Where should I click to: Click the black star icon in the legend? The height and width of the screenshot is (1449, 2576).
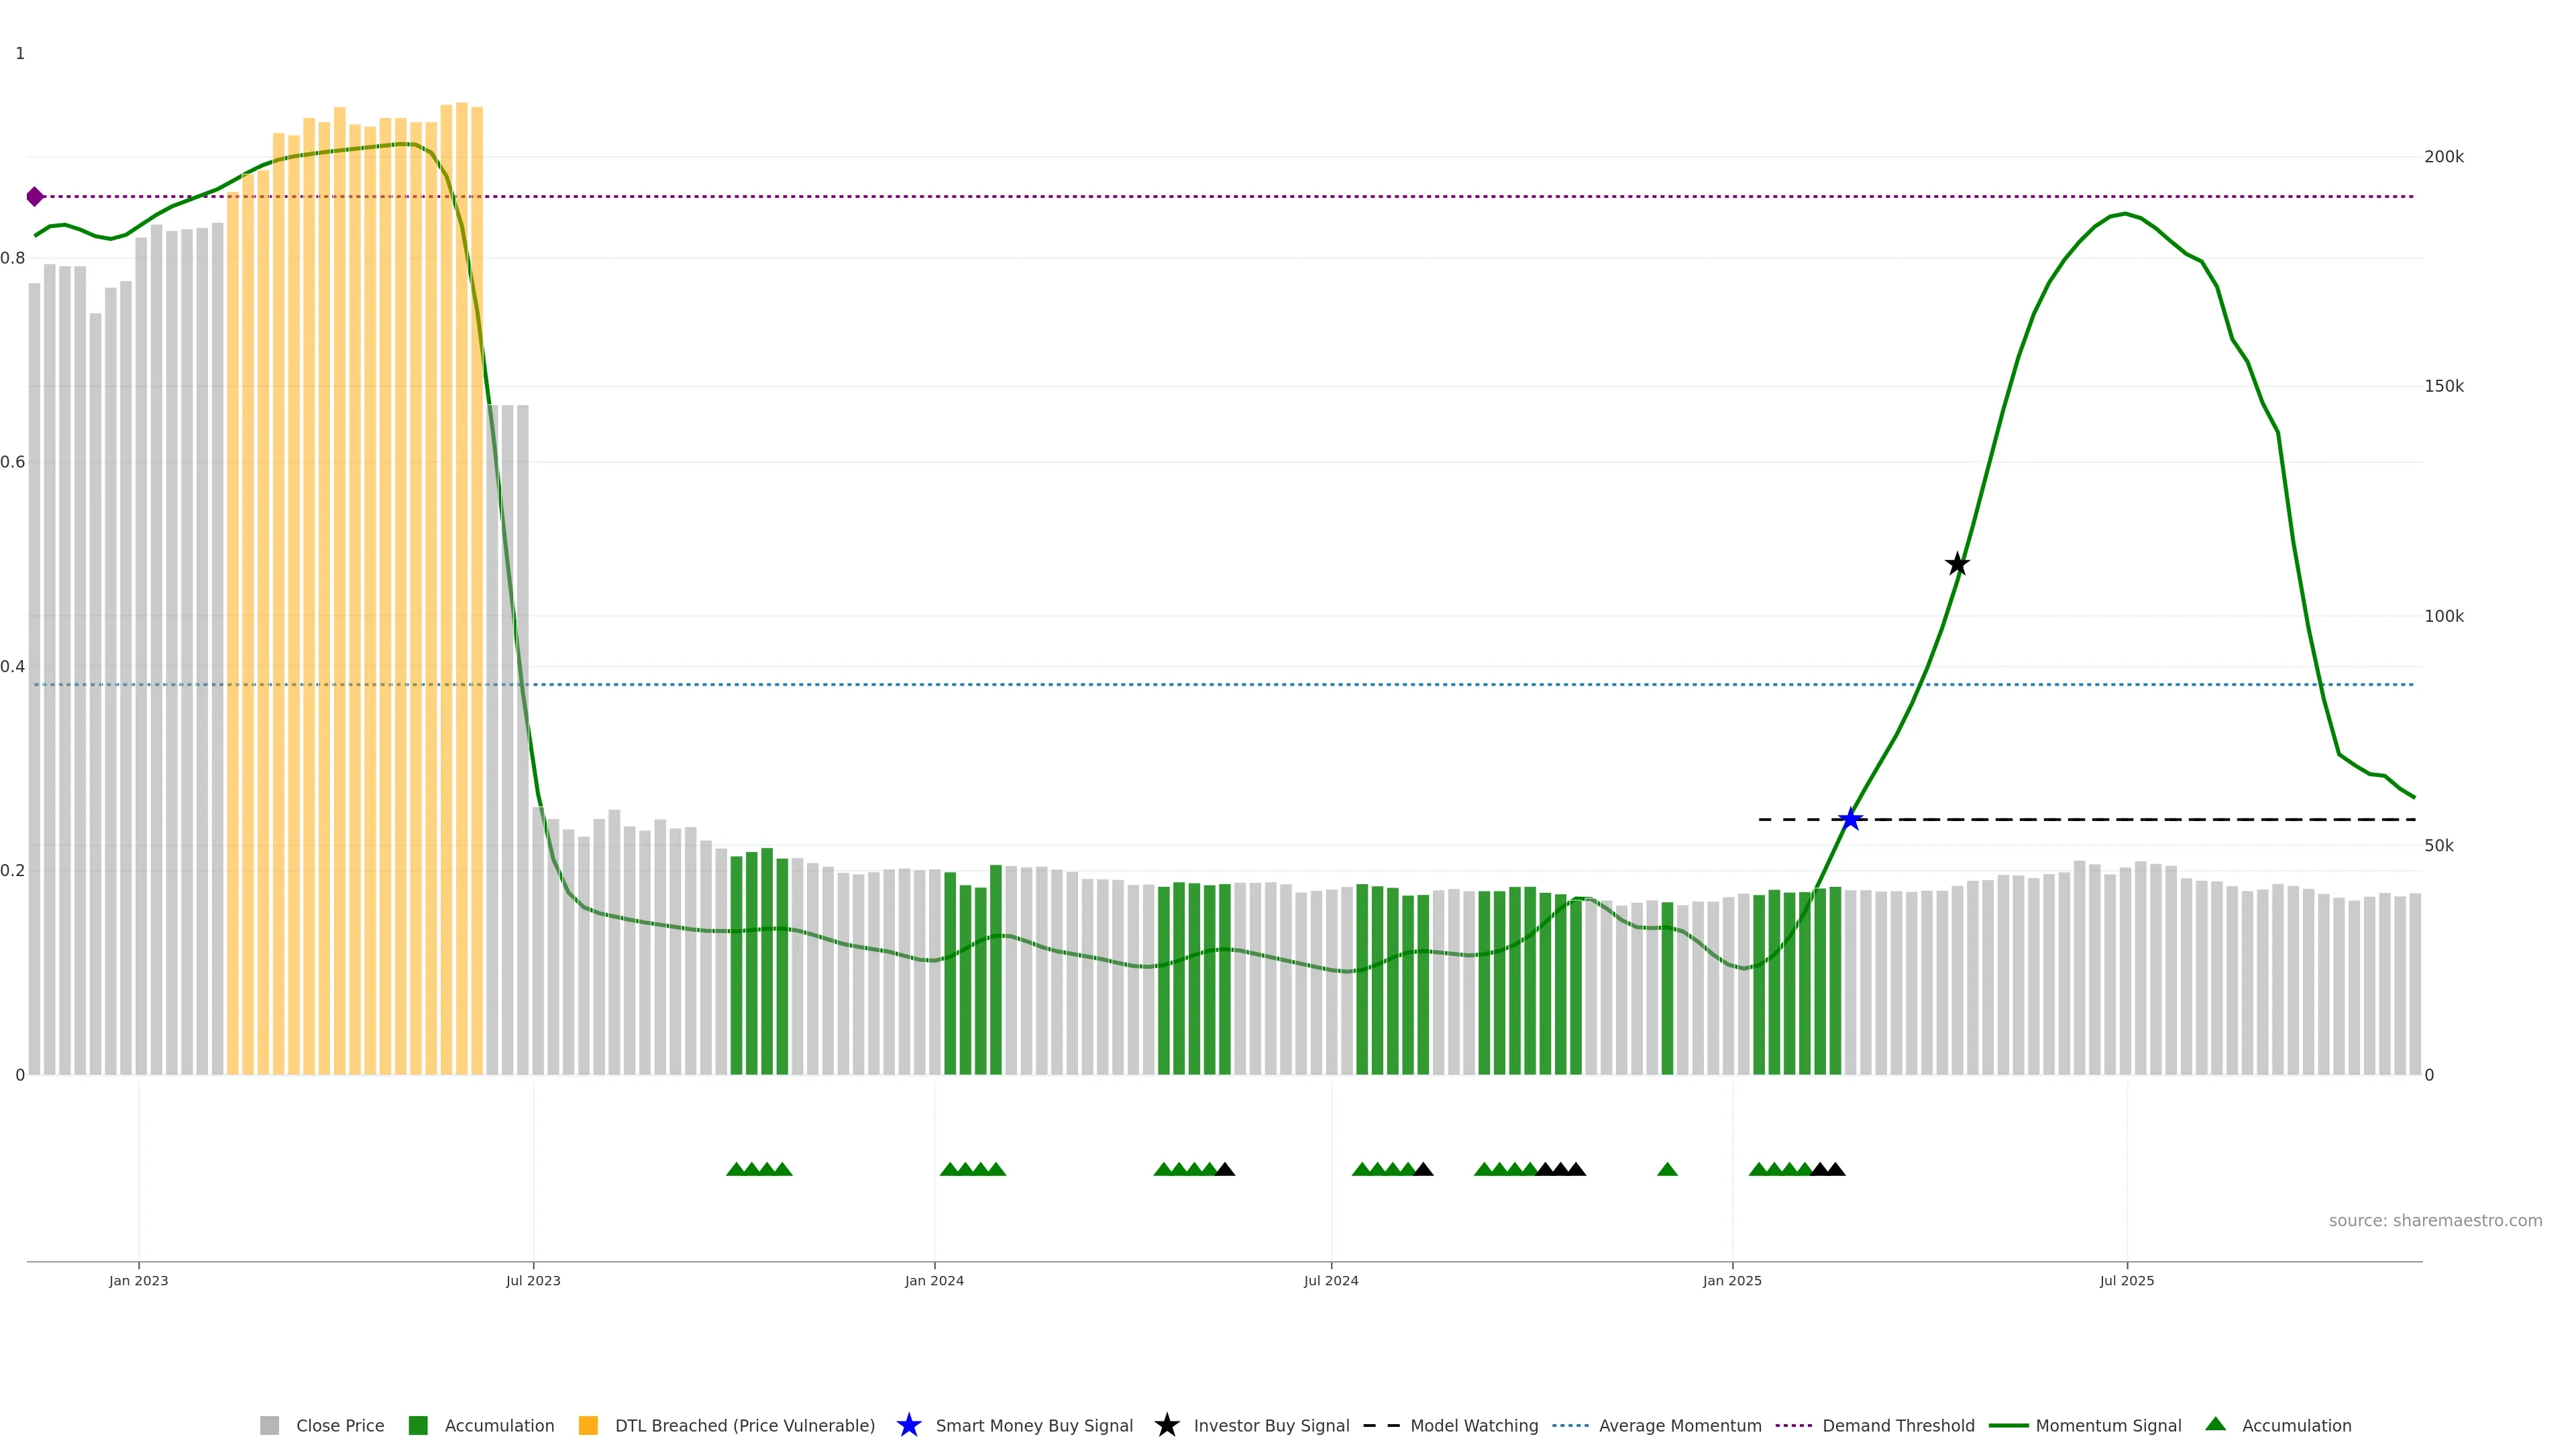click(x=1166, y=1425)
